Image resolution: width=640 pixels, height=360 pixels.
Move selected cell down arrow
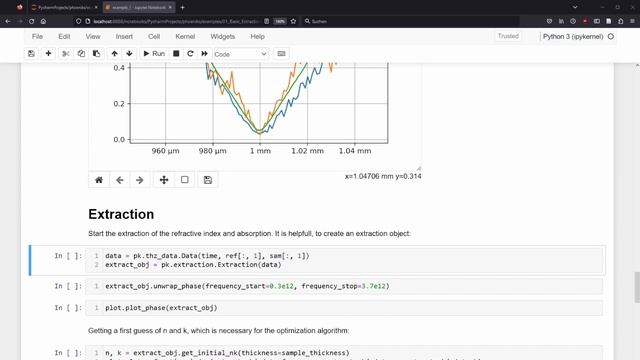tap(129, 54)
